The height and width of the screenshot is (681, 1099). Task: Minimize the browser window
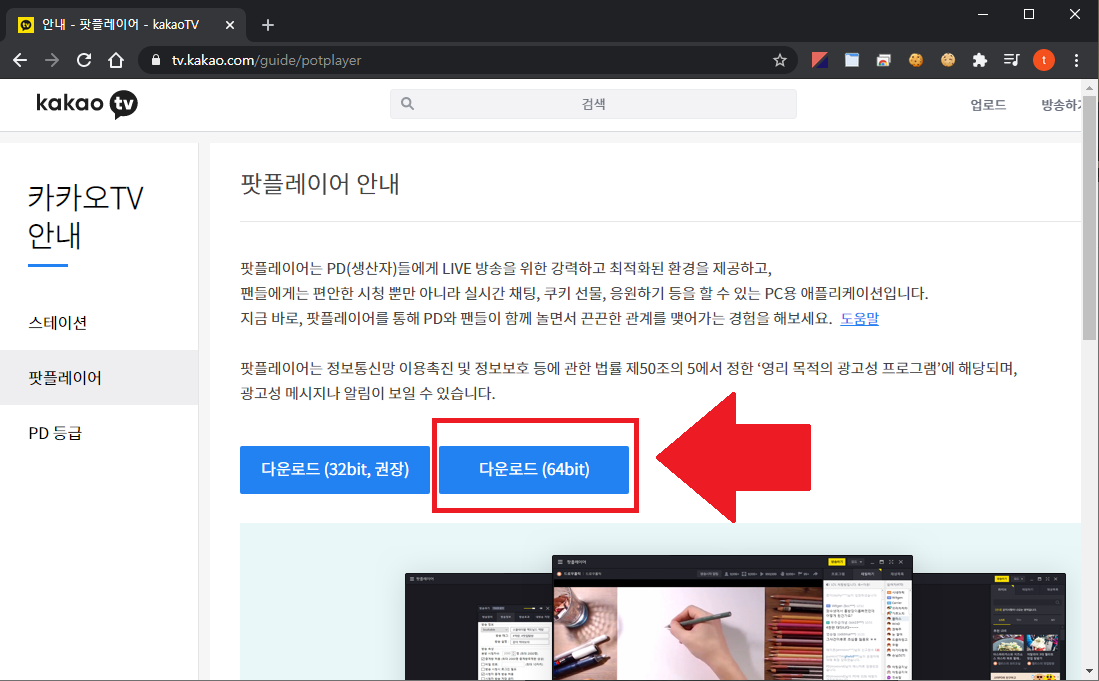coord(983,14)
